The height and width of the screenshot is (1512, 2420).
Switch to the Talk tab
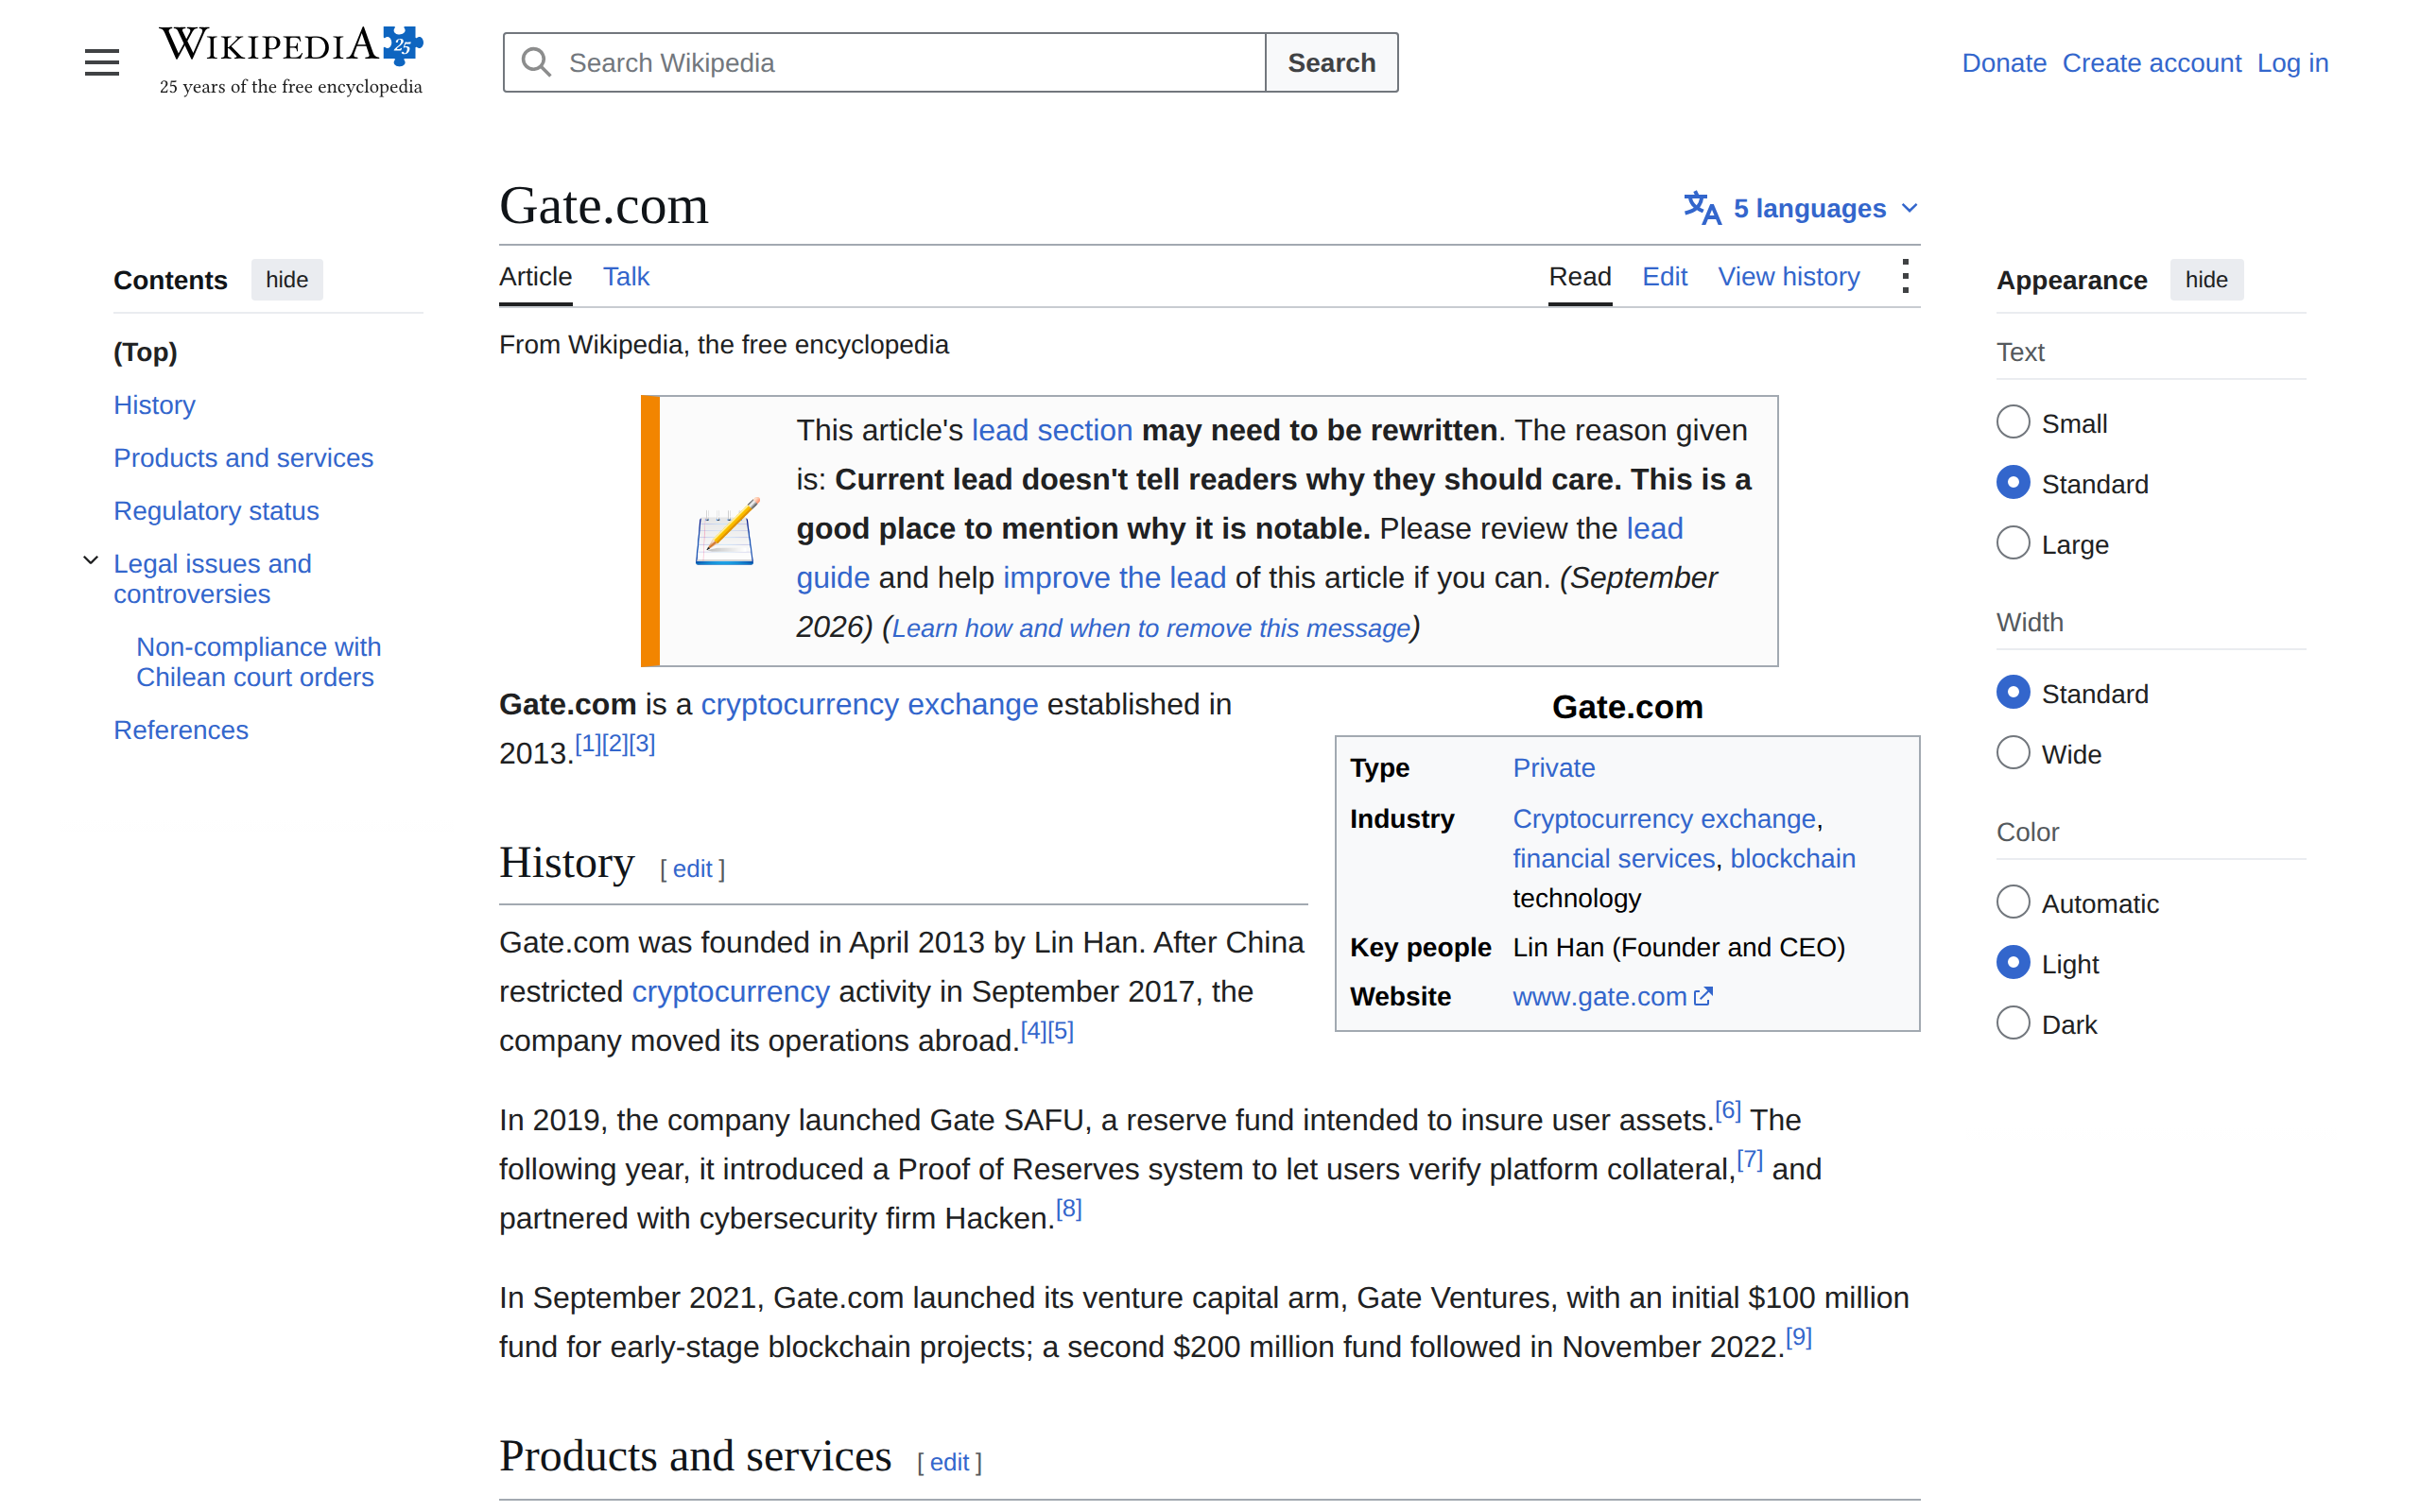tap(626, 277)
